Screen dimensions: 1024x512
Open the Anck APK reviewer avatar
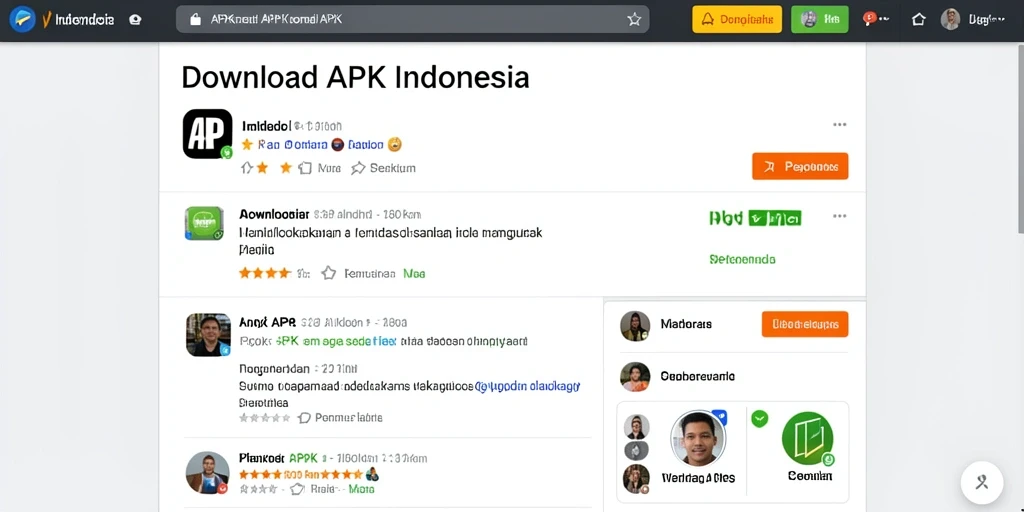[x=208, y=334]
